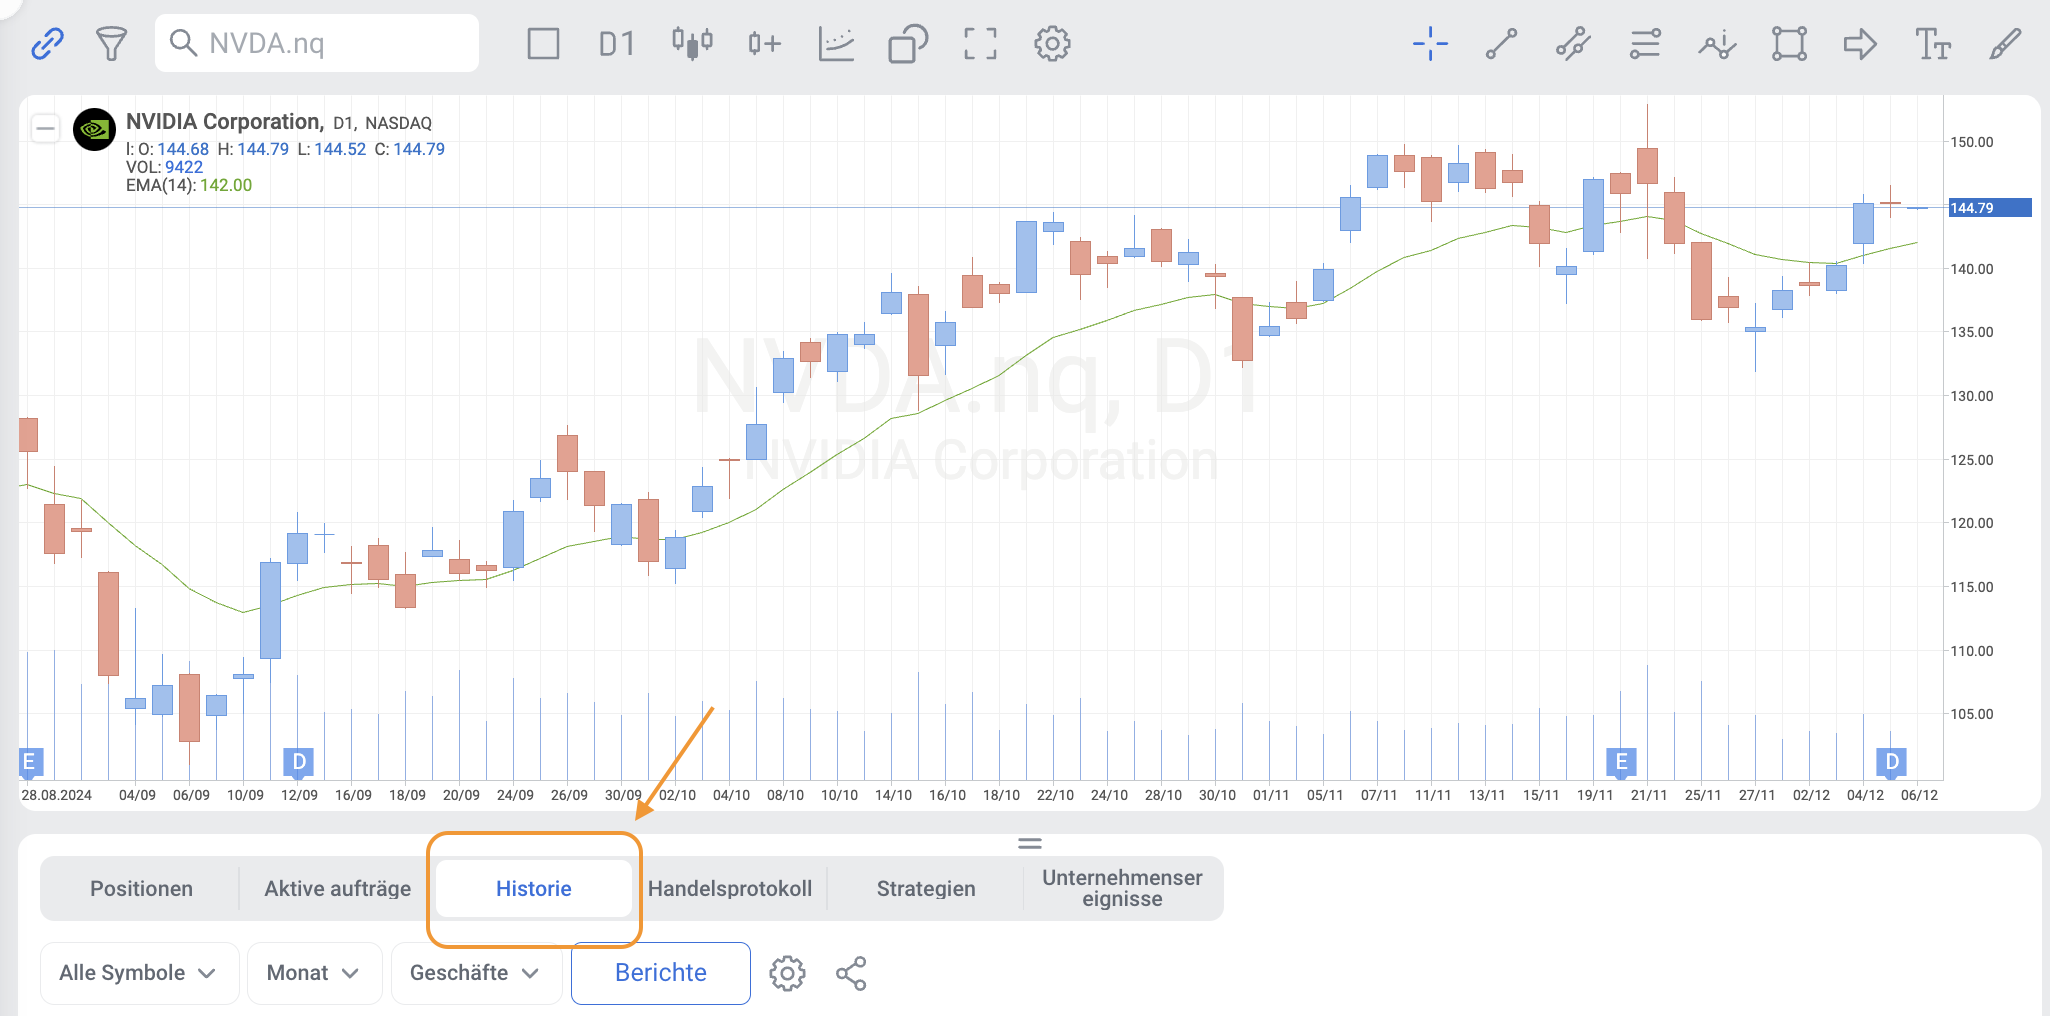The image size is (2050, 1016).
Task: Switch to the Positionen tab
Action: (x=141, y=889)
